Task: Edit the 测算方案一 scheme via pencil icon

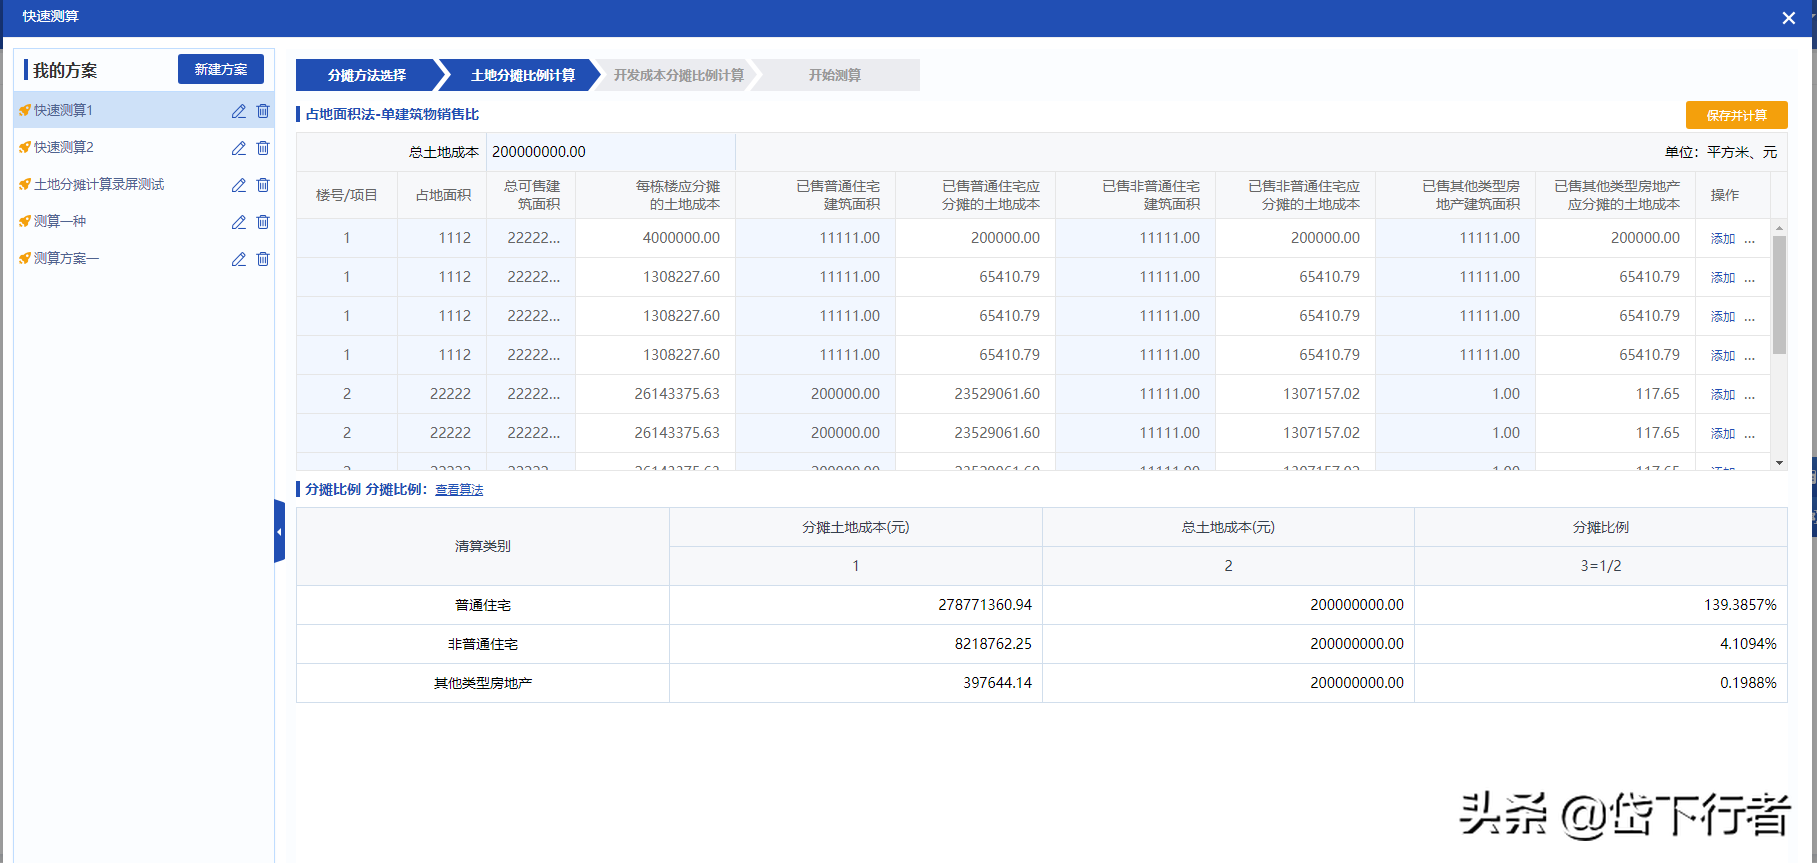Action: click(x=238, y=259)
